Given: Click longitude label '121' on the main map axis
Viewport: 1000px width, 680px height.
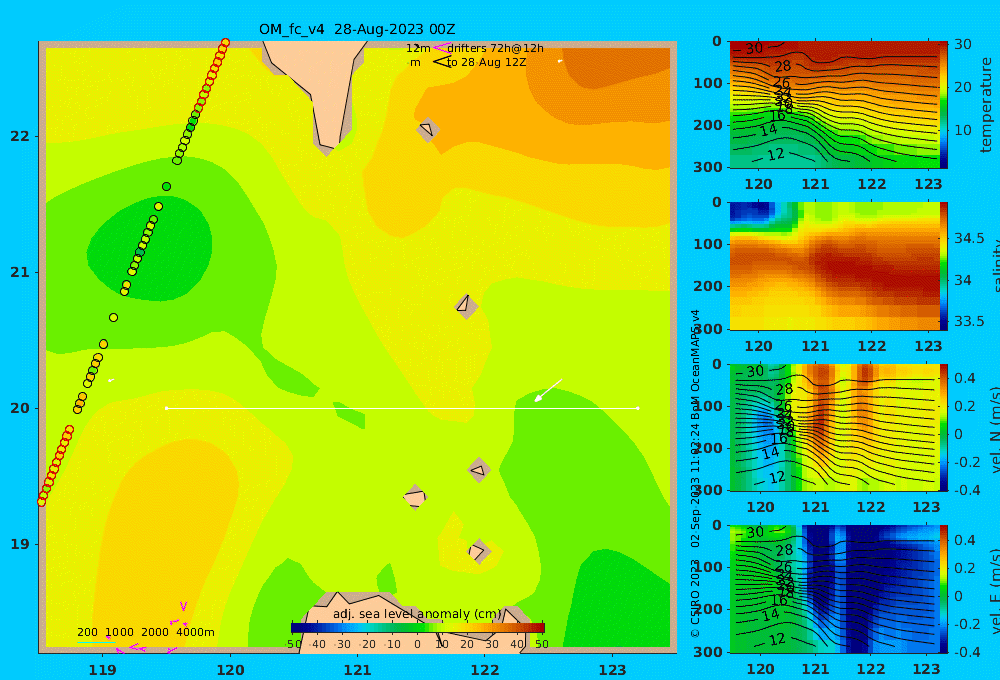Looking at the screenshot, I should click(358, 670).
